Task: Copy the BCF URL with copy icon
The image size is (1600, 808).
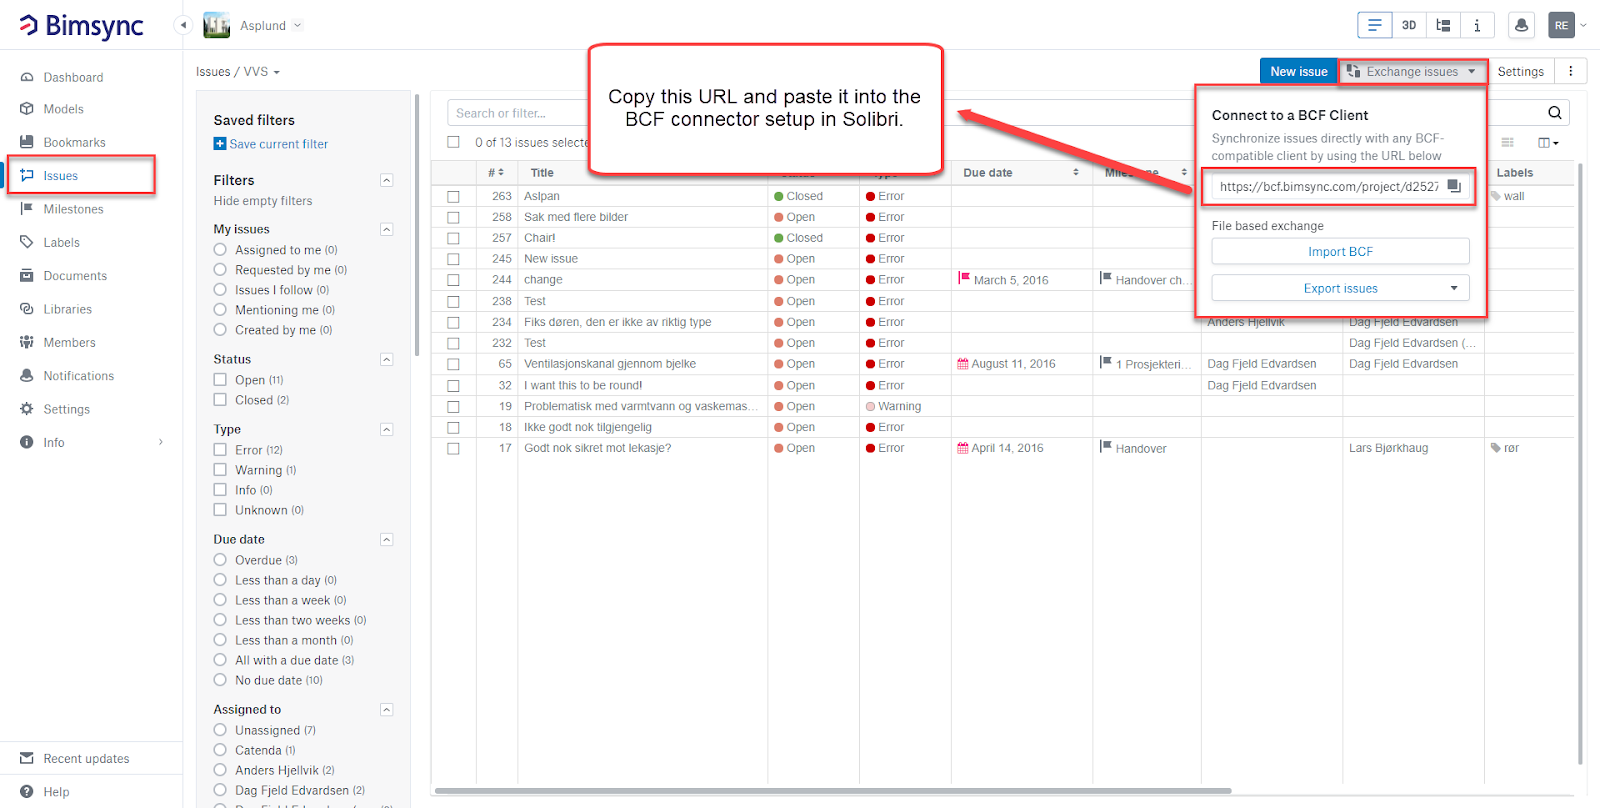Action: coord(1454,186)
